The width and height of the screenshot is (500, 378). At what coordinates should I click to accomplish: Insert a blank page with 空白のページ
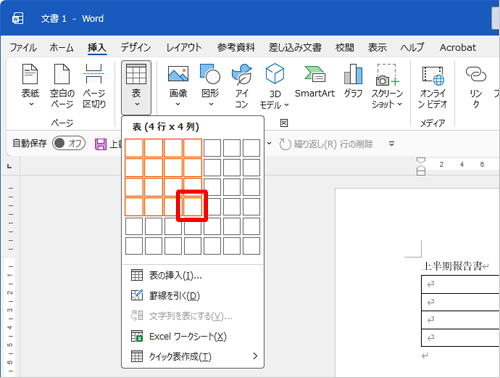[62, 86]
